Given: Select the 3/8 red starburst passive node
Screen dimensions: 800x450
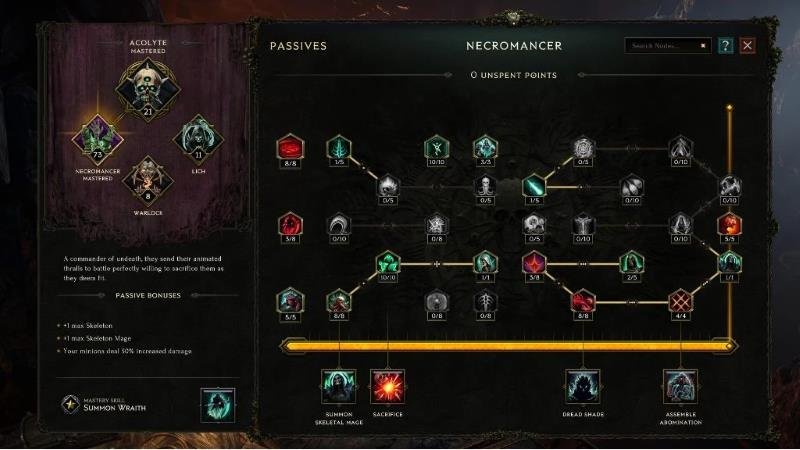Looking at the screenshot, I should point(534,263).
